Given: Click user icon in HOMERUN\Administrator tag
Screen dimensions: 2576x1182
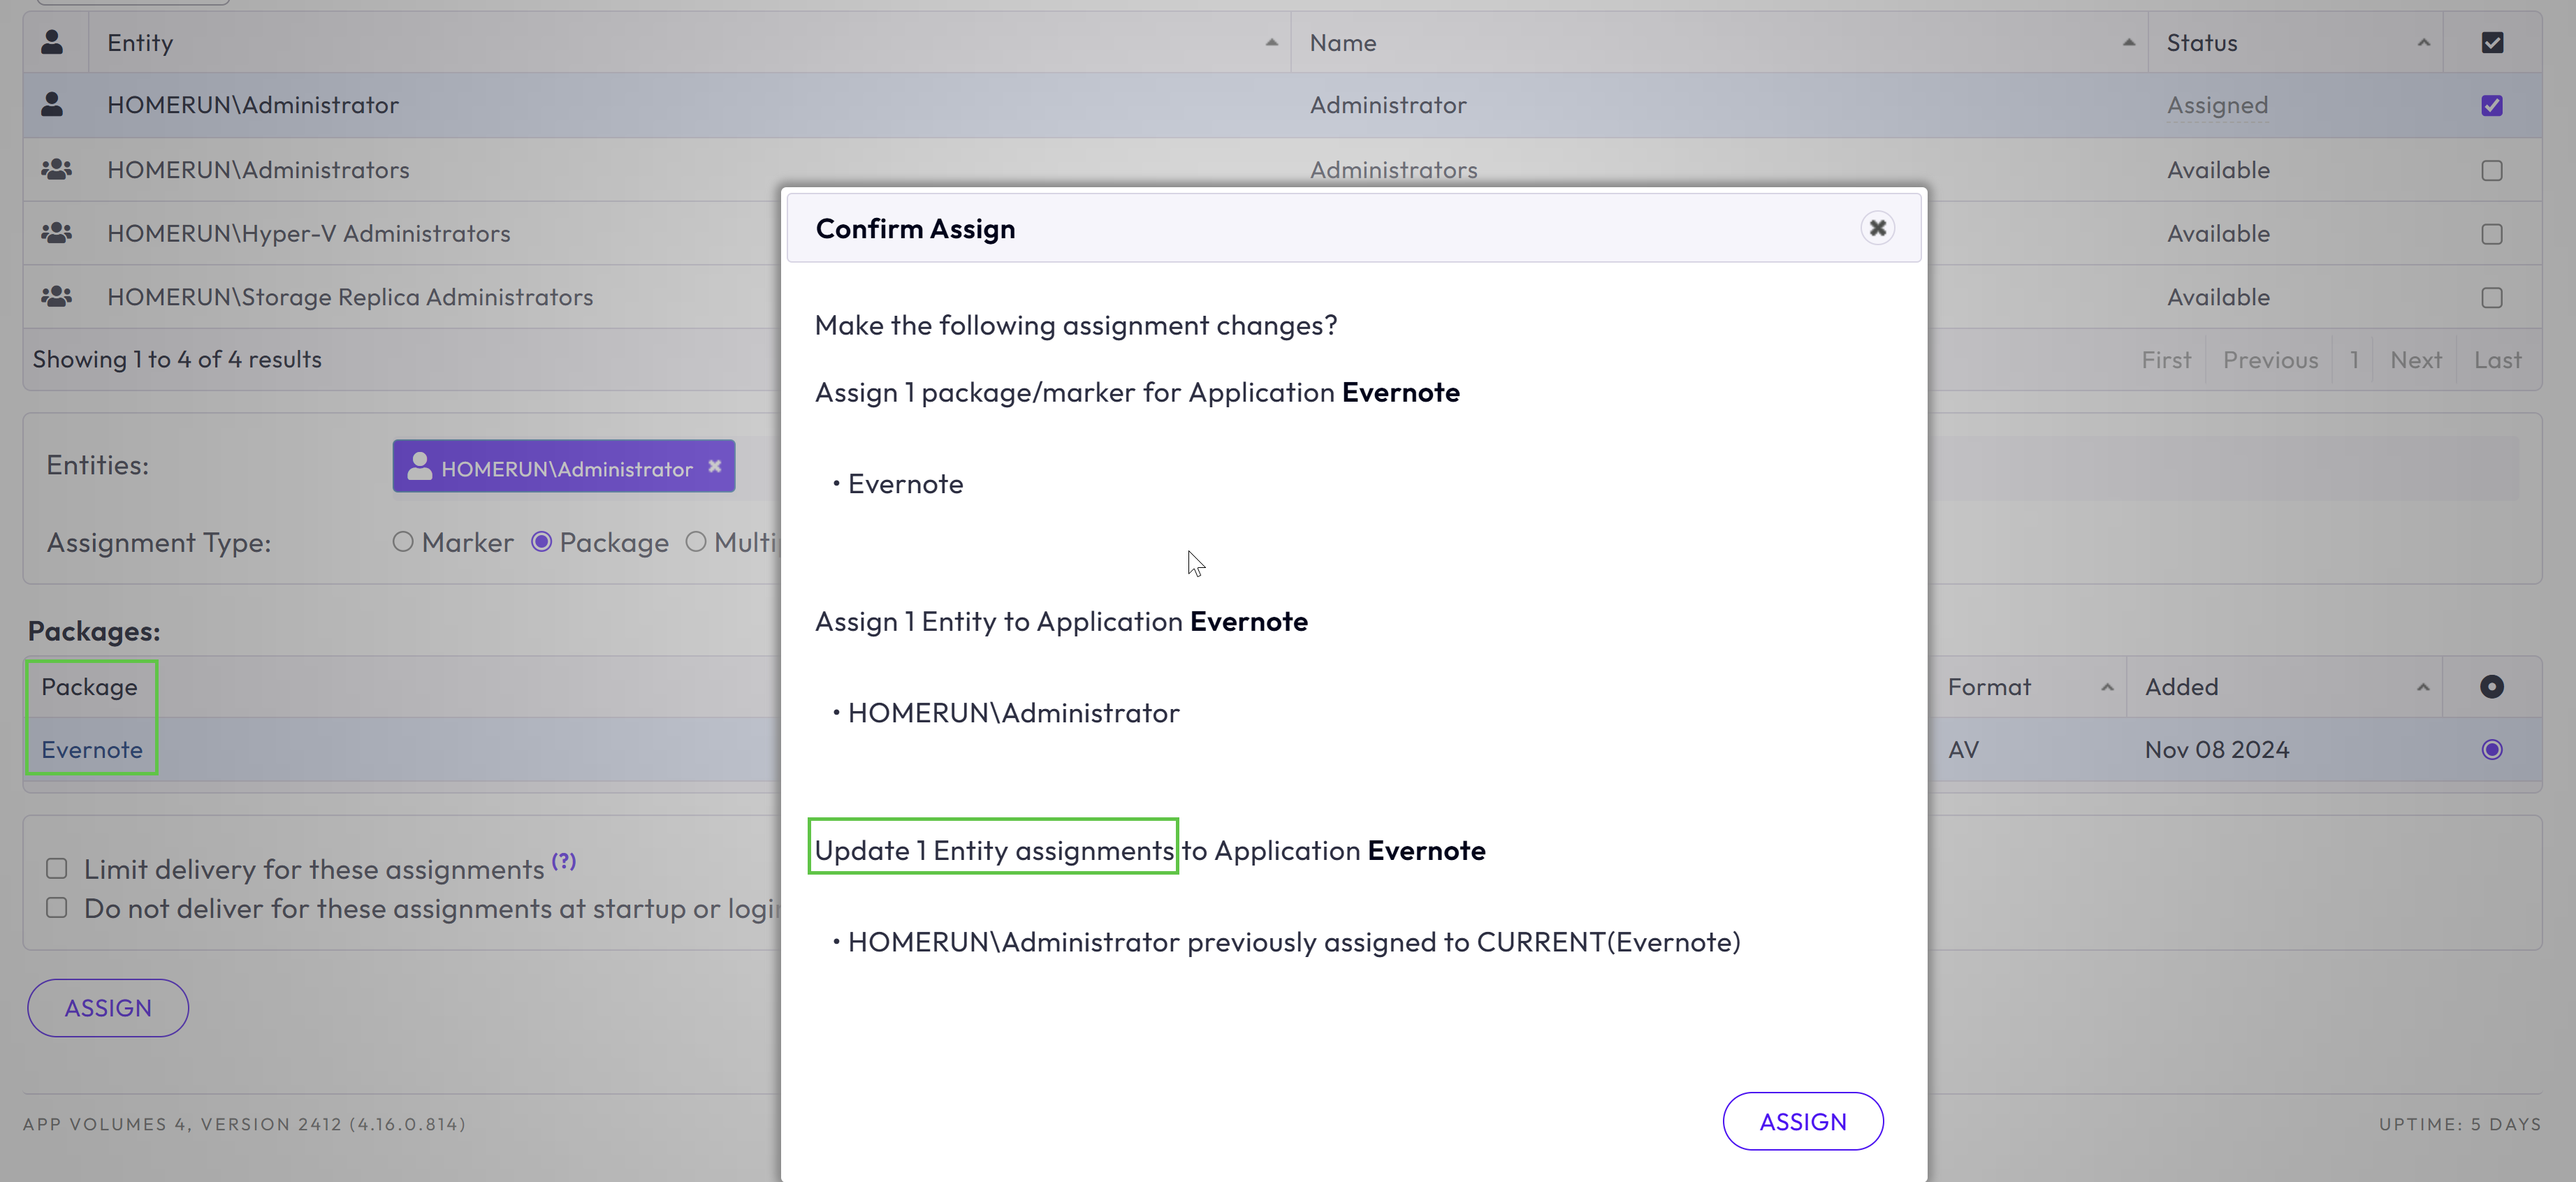Looking at the screenshot, I should [x=420, y=466].
